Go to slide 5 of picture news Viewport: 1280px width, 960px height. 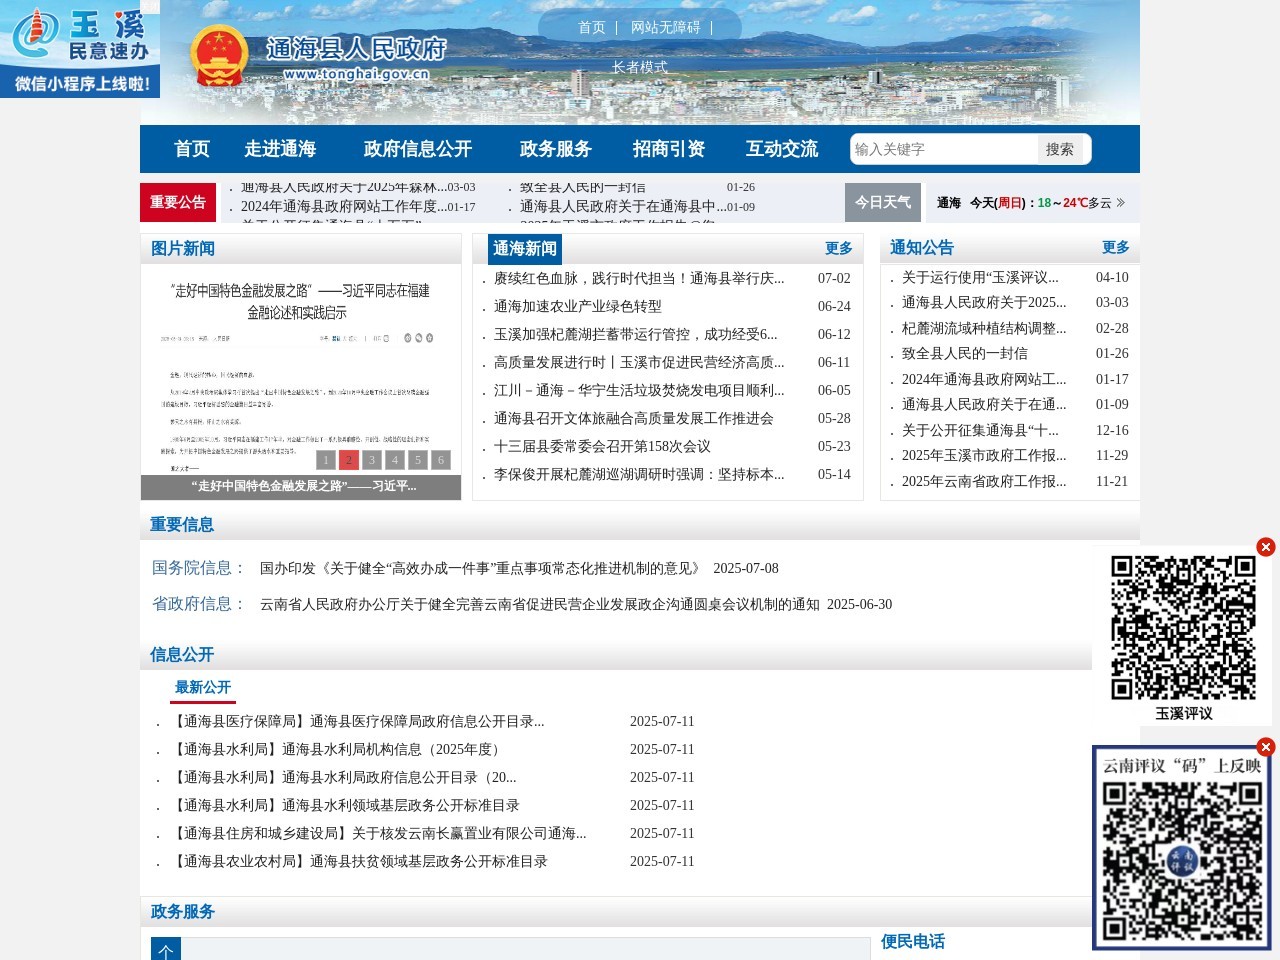pyautogui.click(x=418, y=460)
